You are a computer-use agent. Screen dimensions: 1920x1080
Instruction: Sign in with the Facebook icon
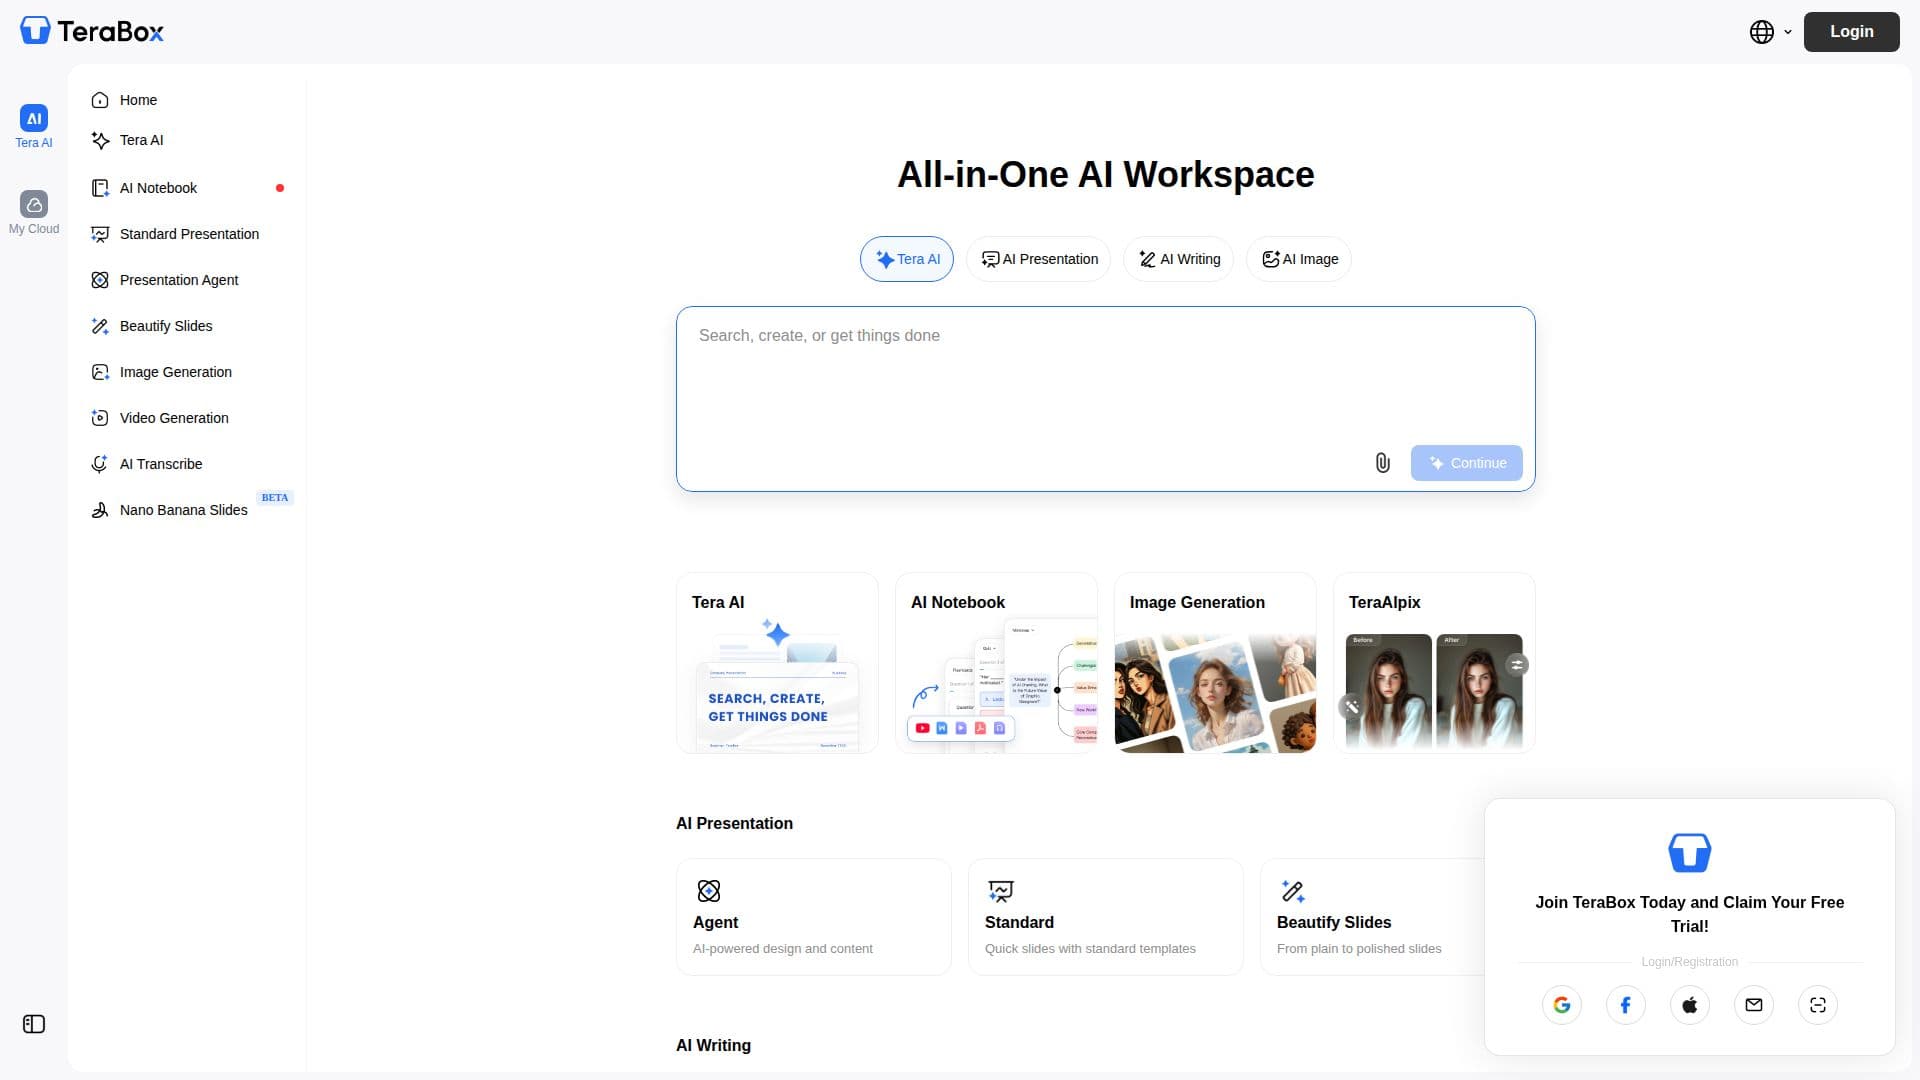click(x=1626, y=1005)
